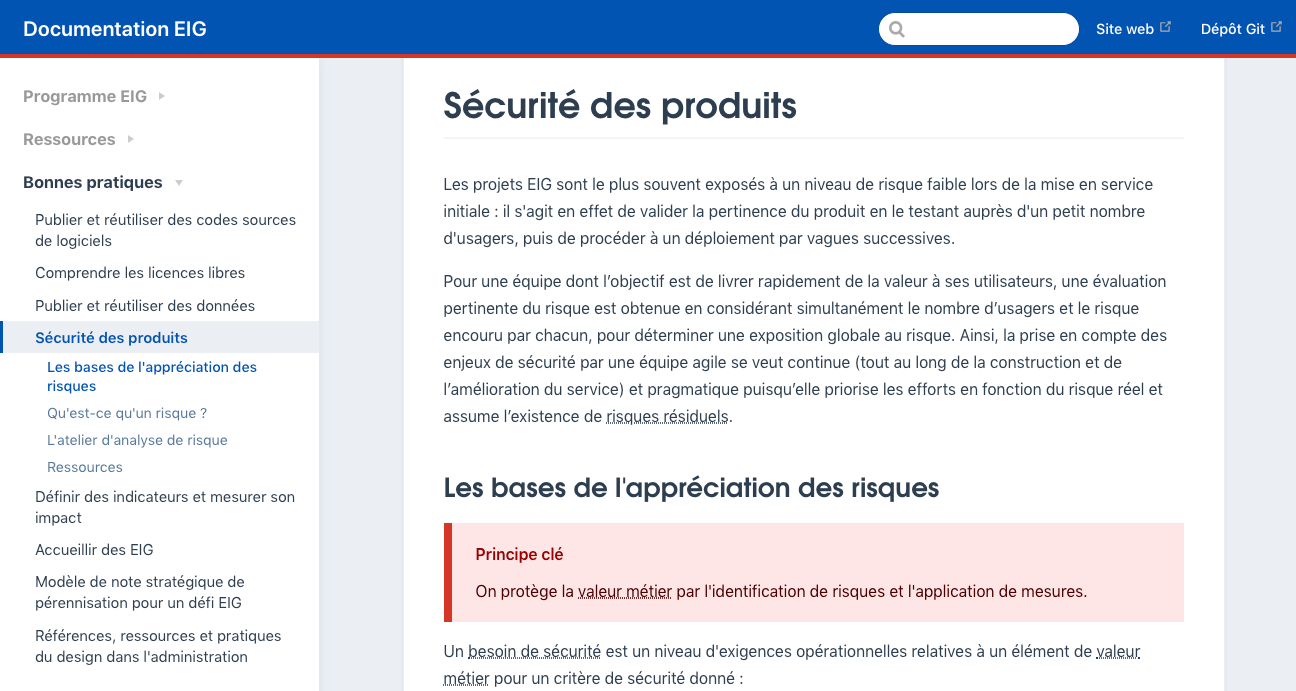Go to L'atelier d'analyse de risque section

coord(137,440)
